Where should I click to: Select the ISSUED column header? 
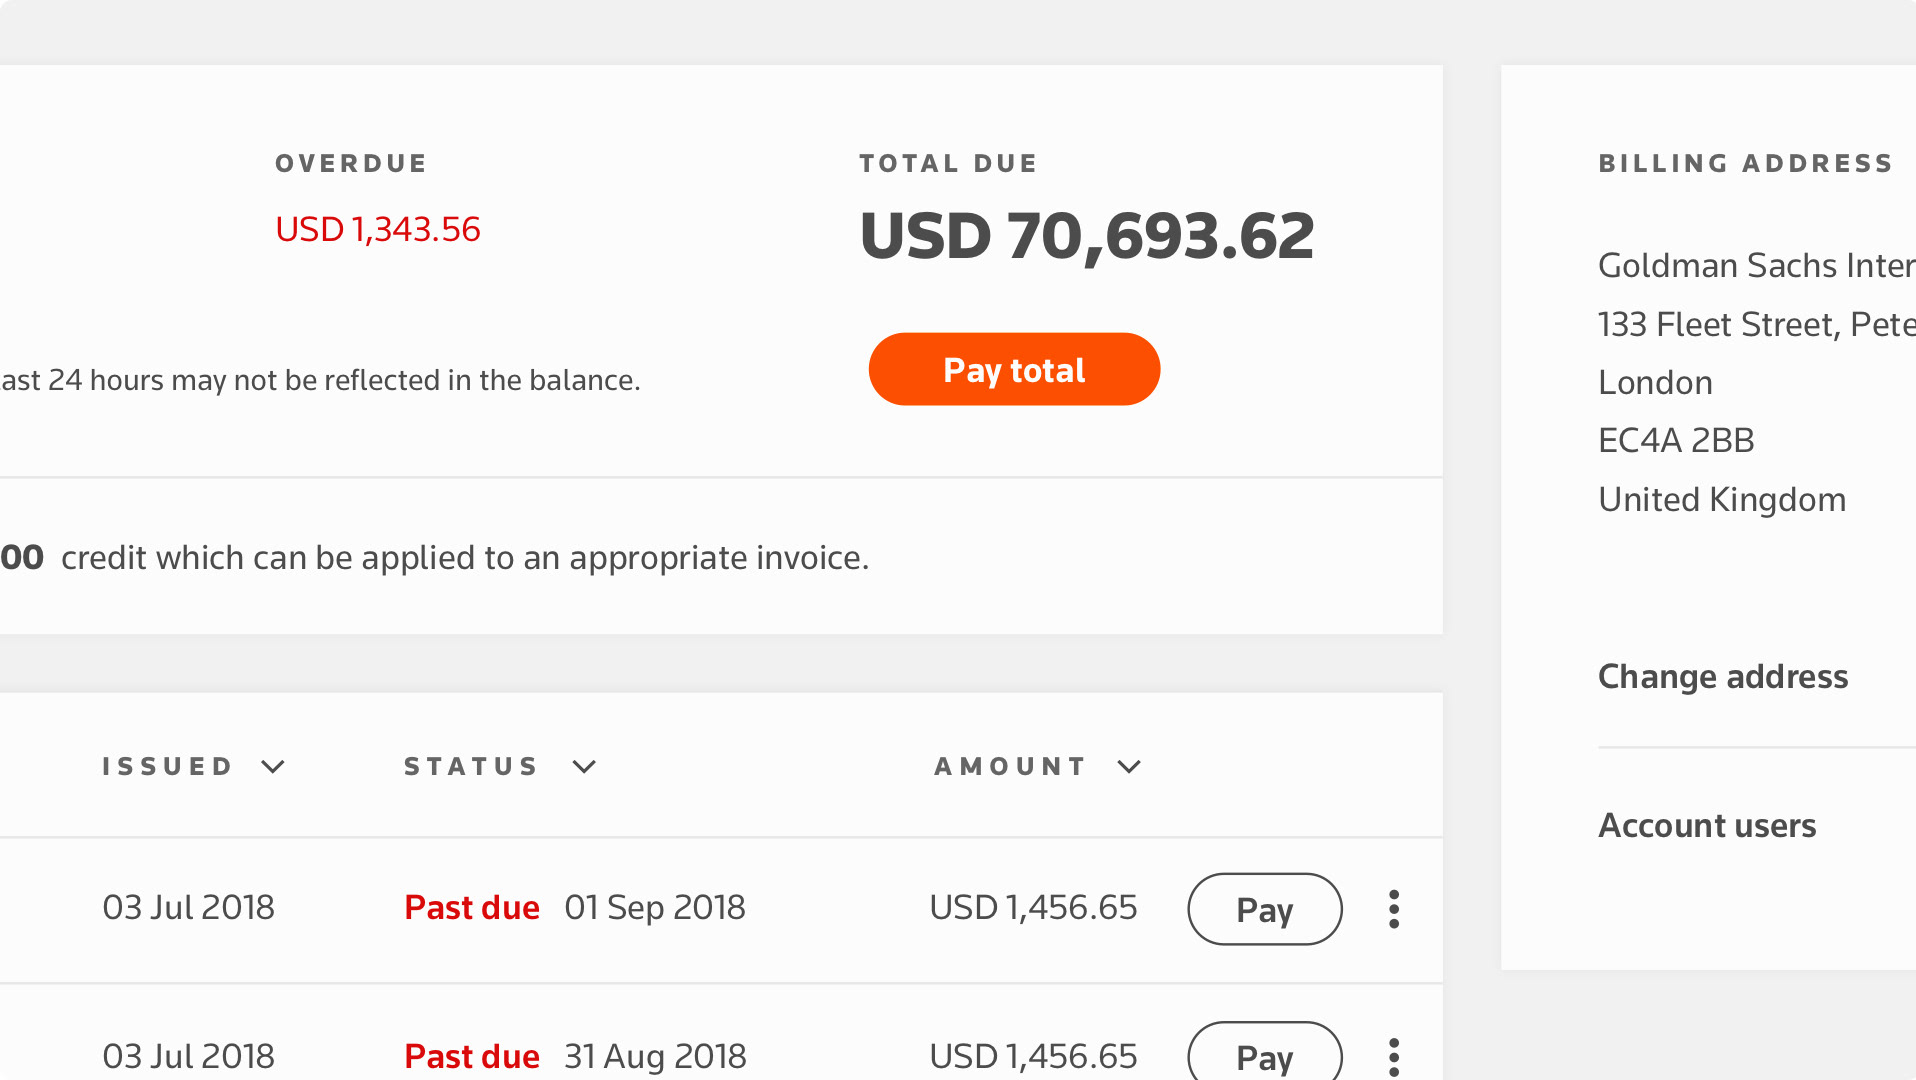[167, 767]
